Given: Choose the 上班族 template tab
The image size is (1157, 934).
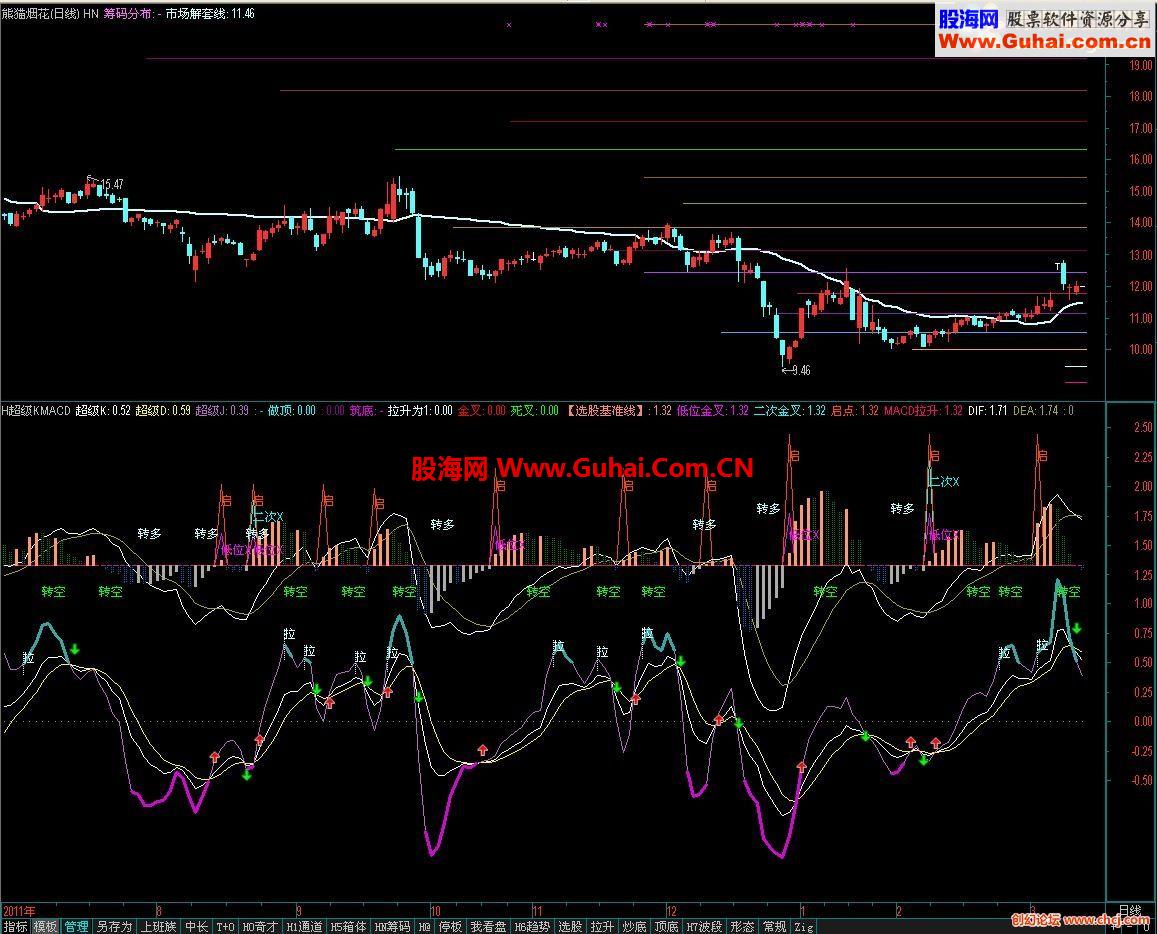Looking at the screenshot, I should 159,927.
